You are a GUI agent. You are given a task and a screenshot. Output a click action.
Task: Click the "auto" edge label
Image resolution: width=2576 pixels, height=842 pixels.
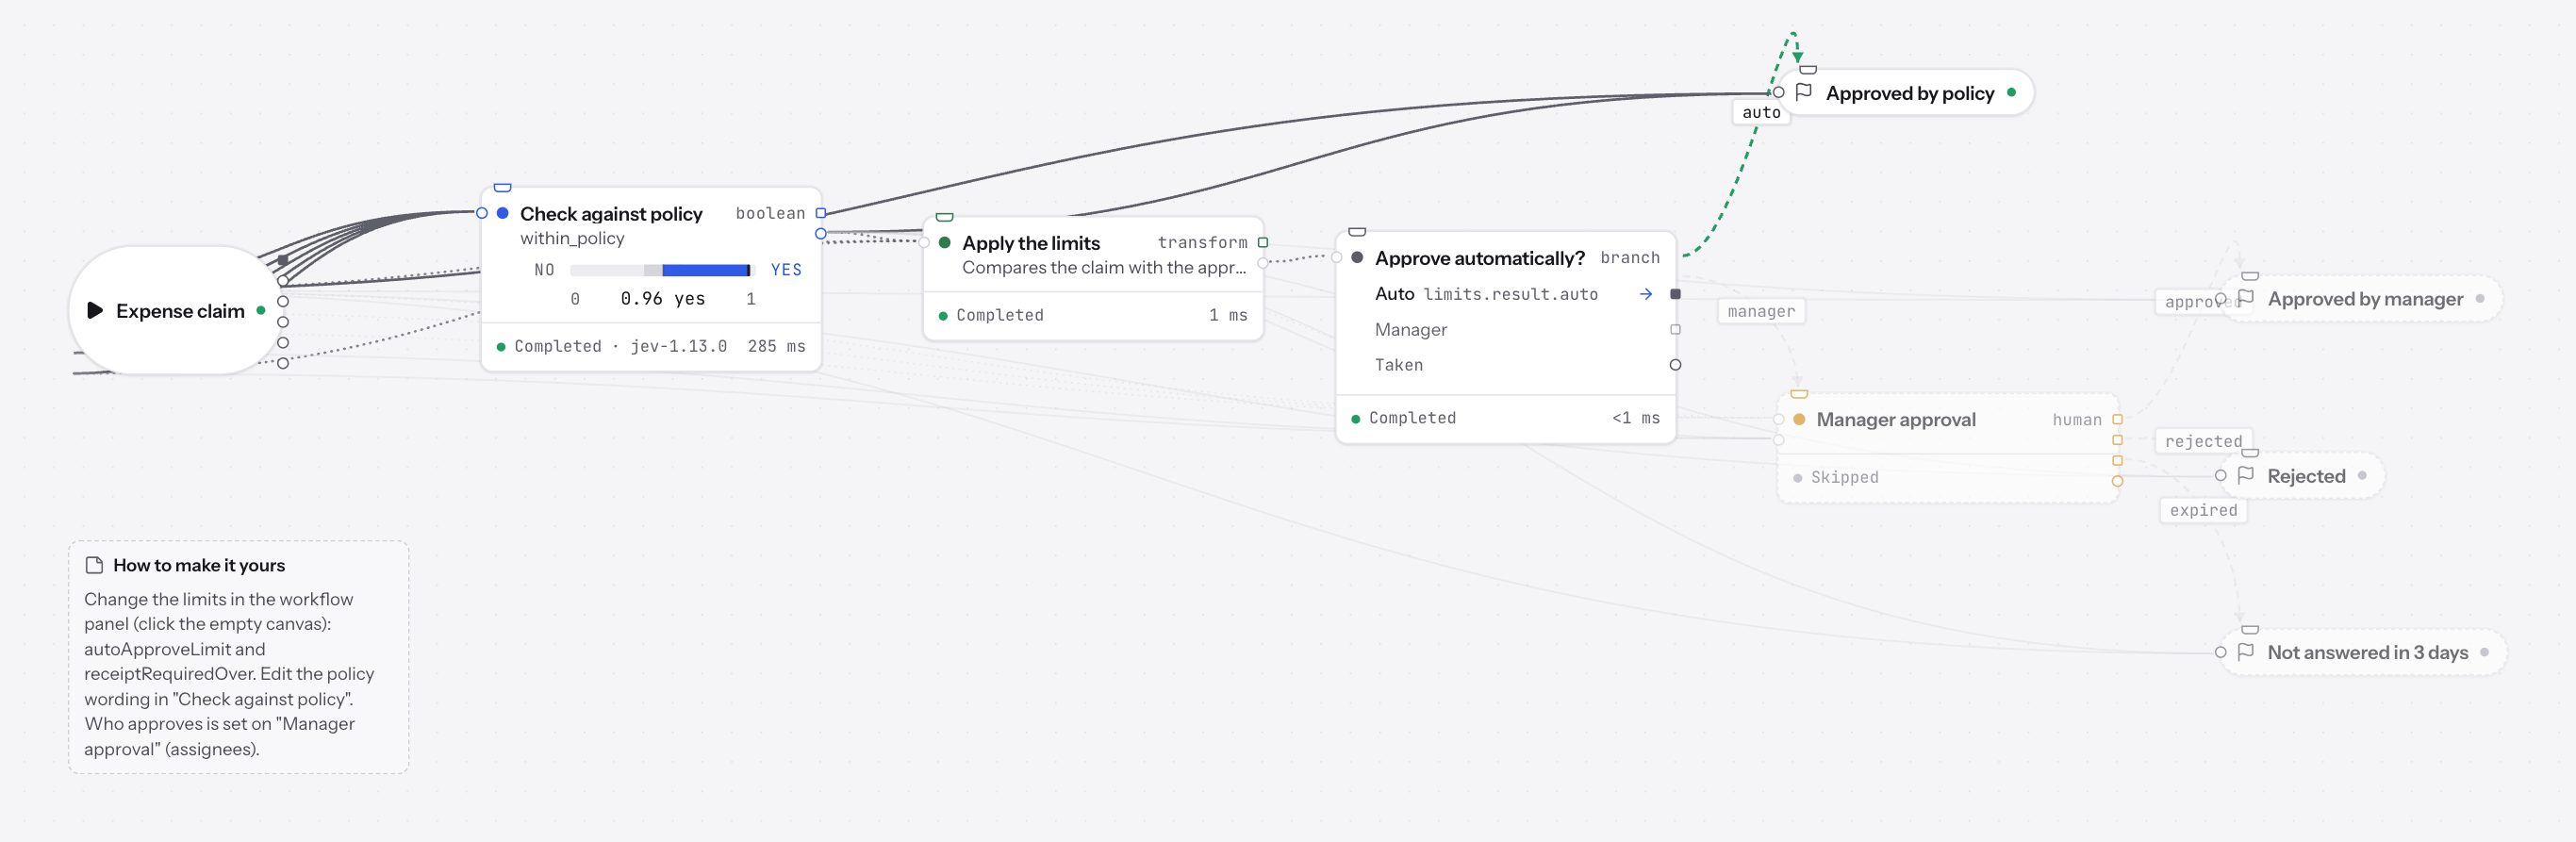pyautogui.click(x=1761, y=112)
